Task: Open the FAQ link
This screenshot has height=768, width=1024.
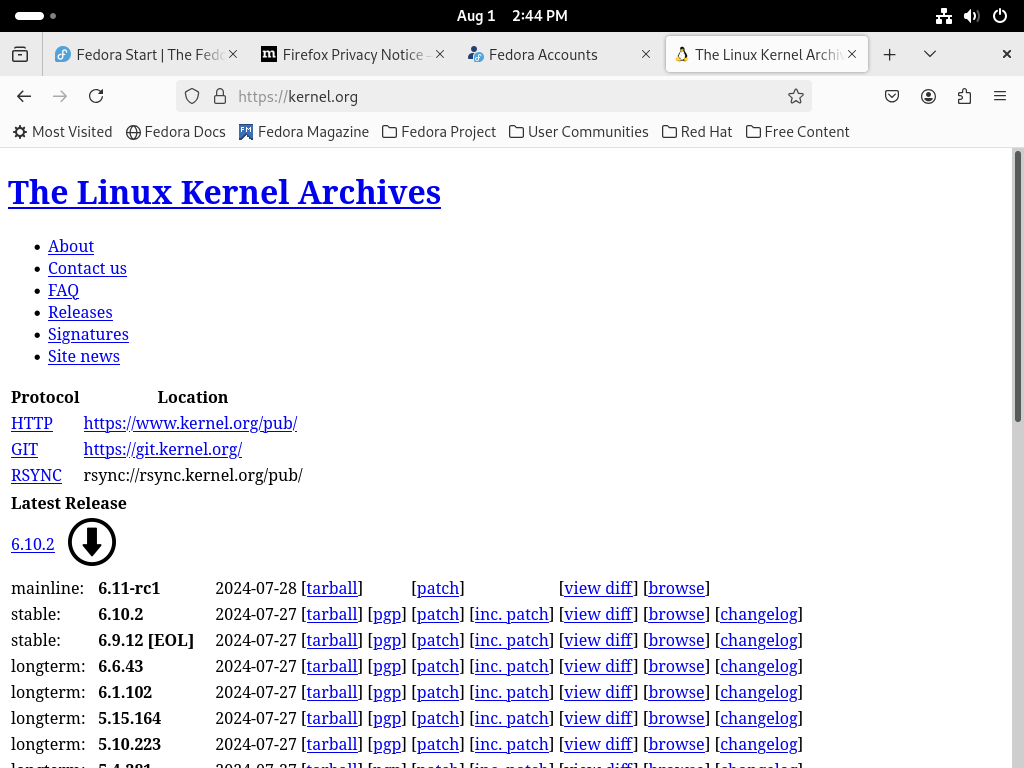Action: pos(63,291)
